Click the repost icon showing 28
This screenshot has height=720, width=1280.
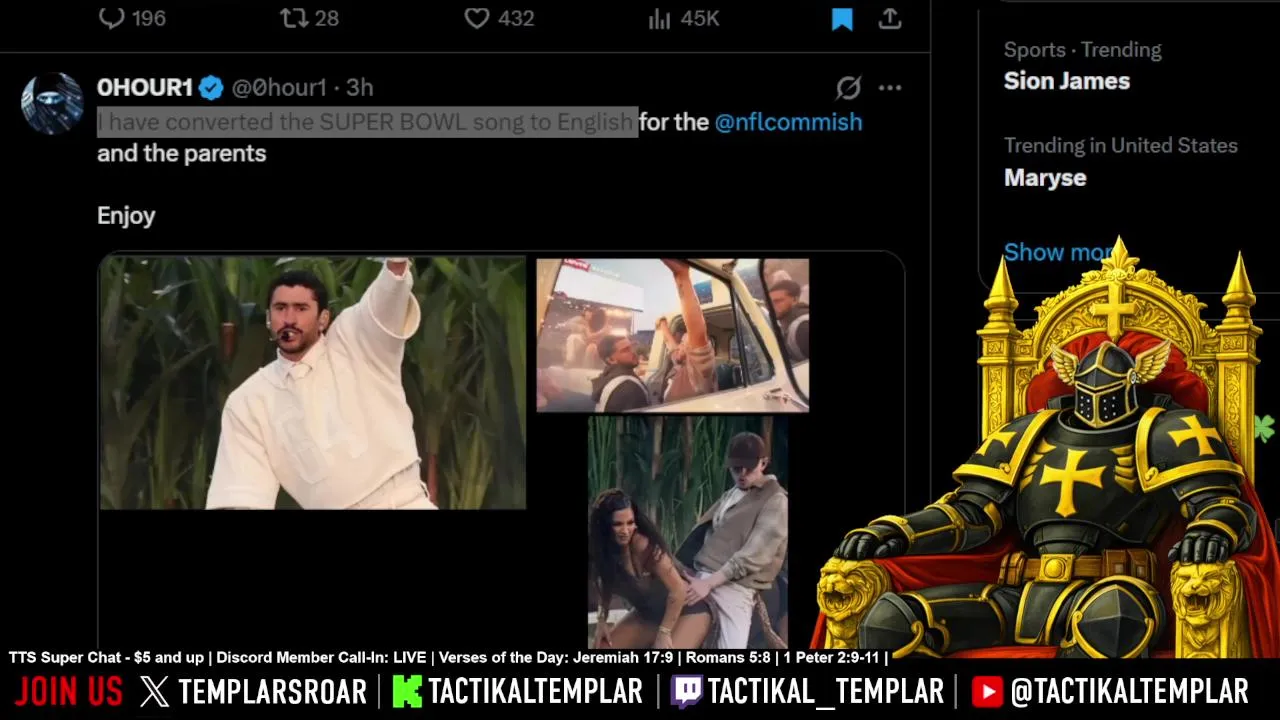[293, 18]
